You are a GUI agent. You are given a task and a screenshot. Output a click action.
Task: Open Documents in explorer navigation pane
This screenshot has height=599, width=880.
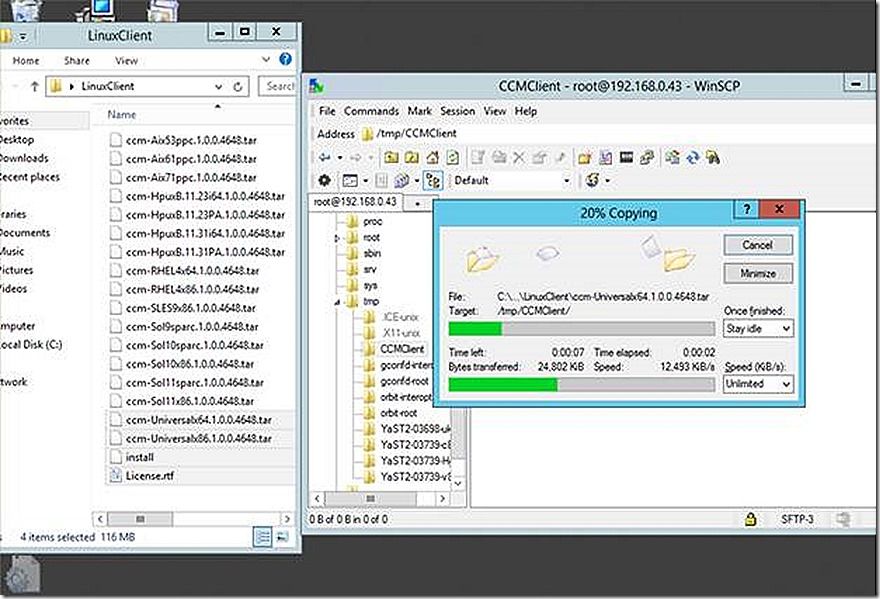click(25, 232)
